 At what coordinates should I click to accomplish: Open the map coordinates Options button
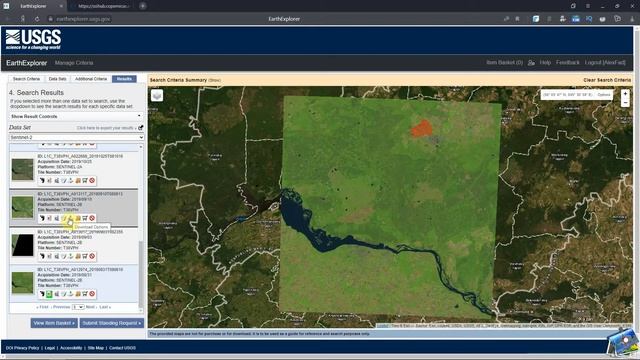tap(604, 95)
